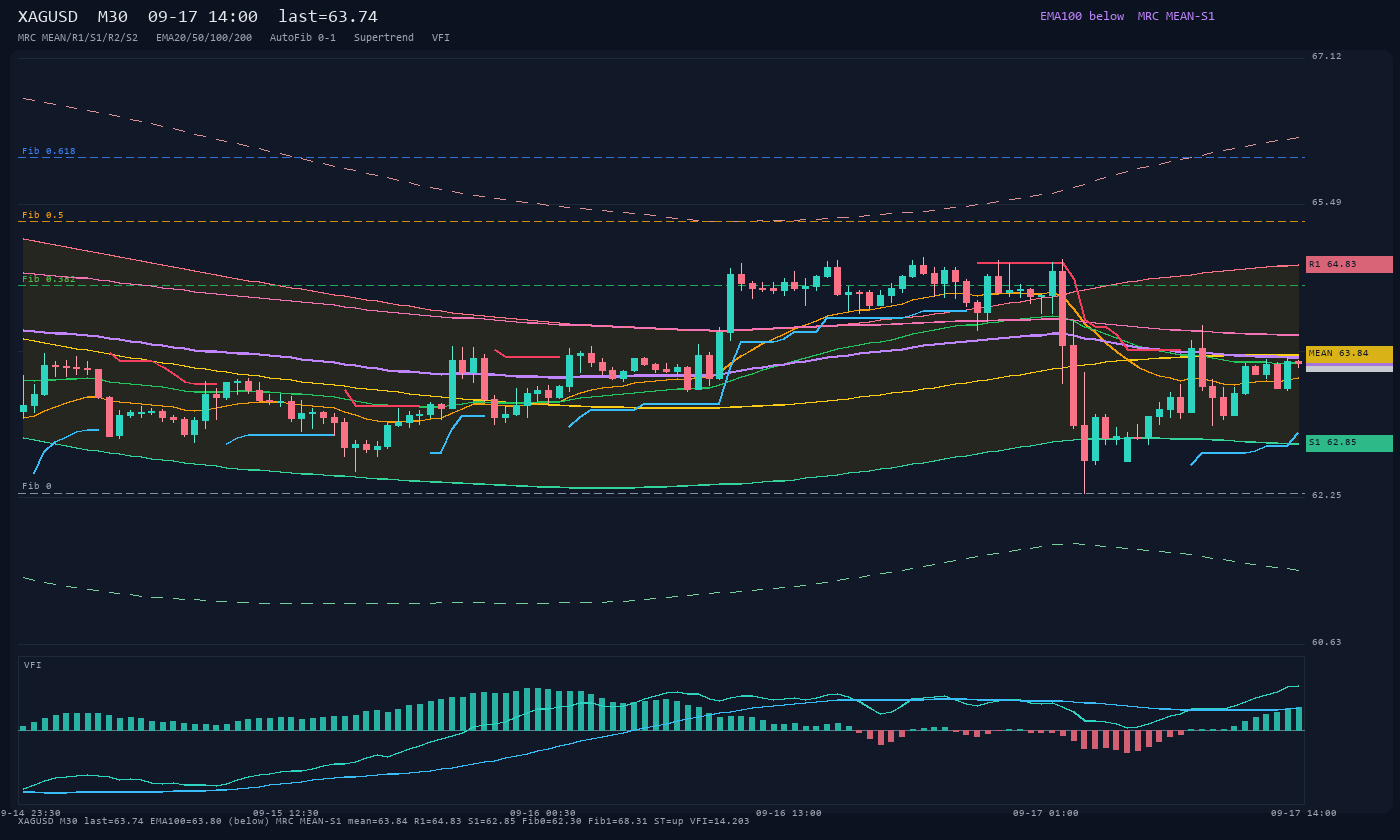This screenshot has width=1400, height=840.
Task: Select the M30 timeframe label
Action: point(112,17)
